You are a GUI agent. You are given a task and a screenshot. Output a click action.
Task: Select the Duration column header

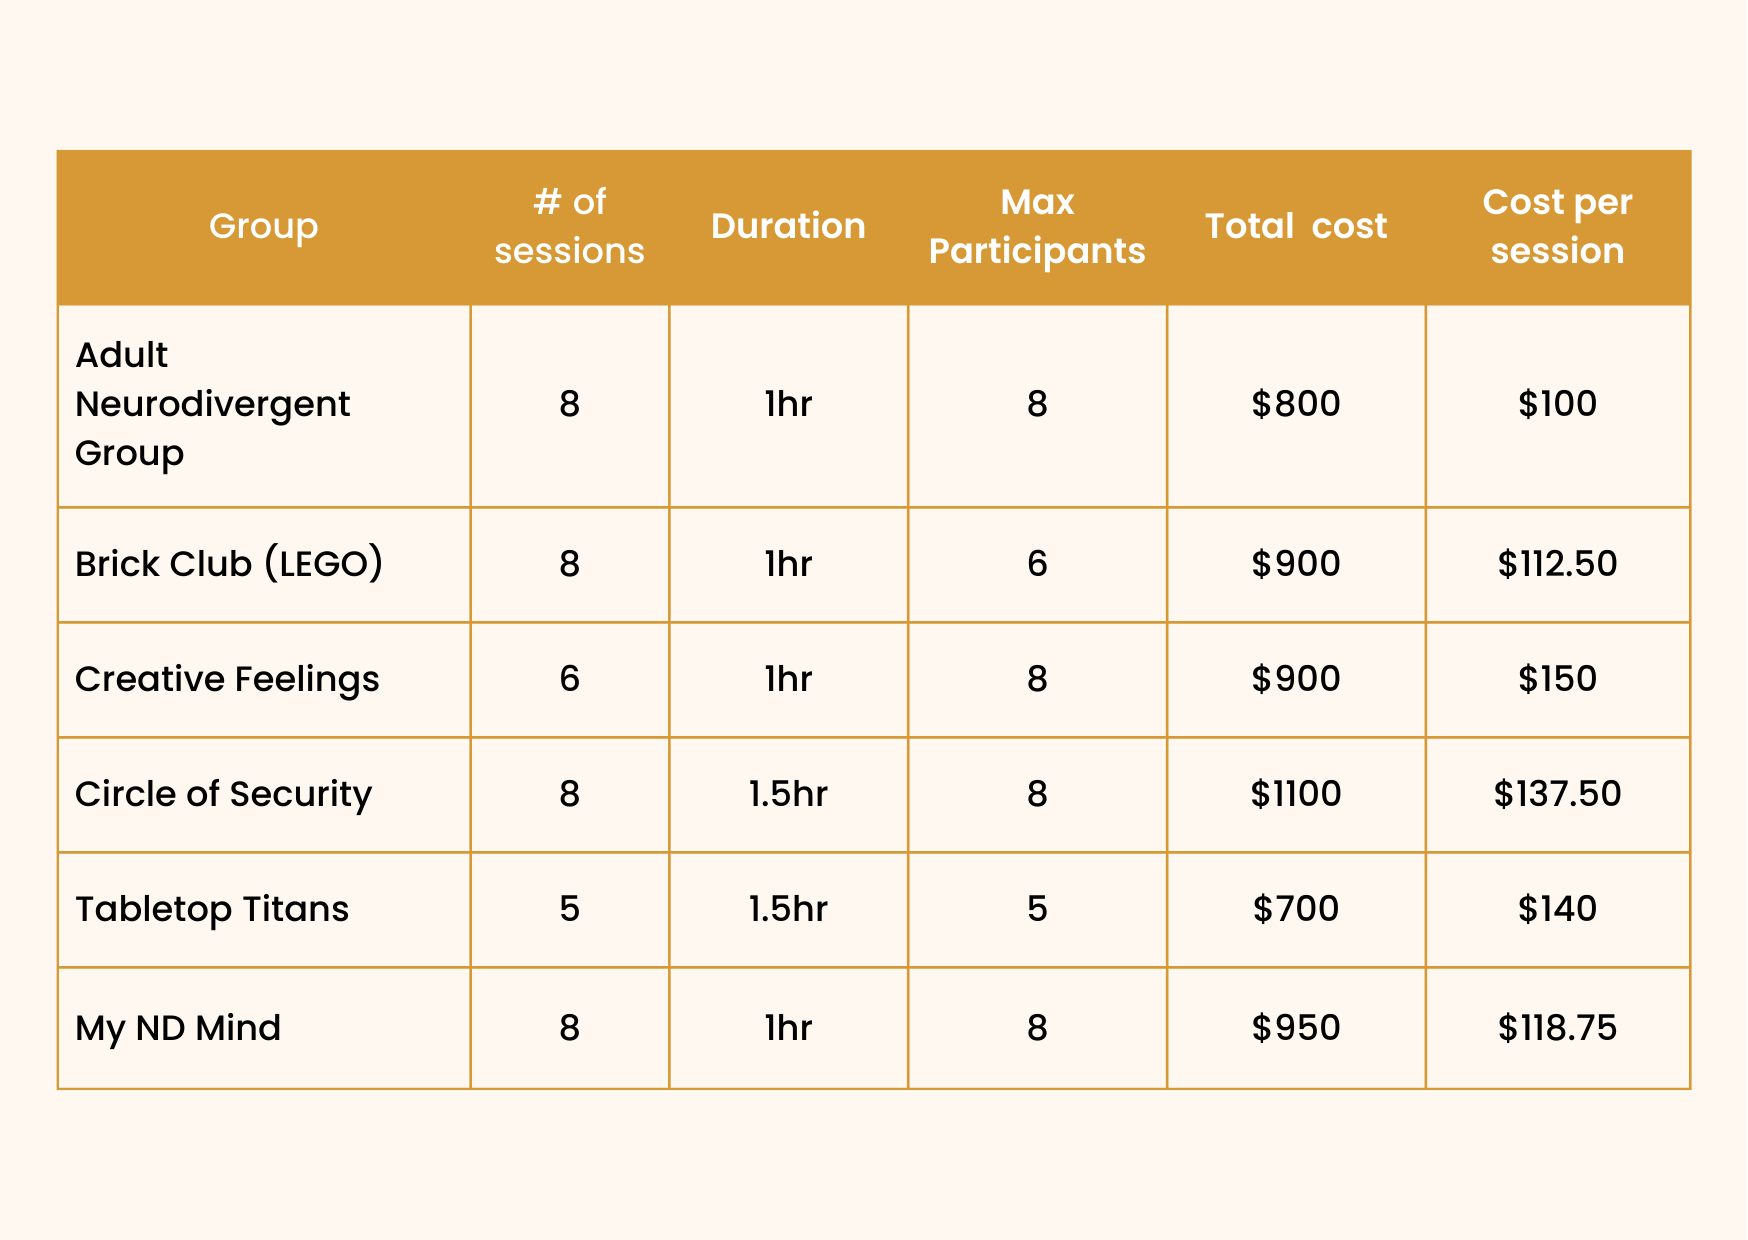coord(788,227)
